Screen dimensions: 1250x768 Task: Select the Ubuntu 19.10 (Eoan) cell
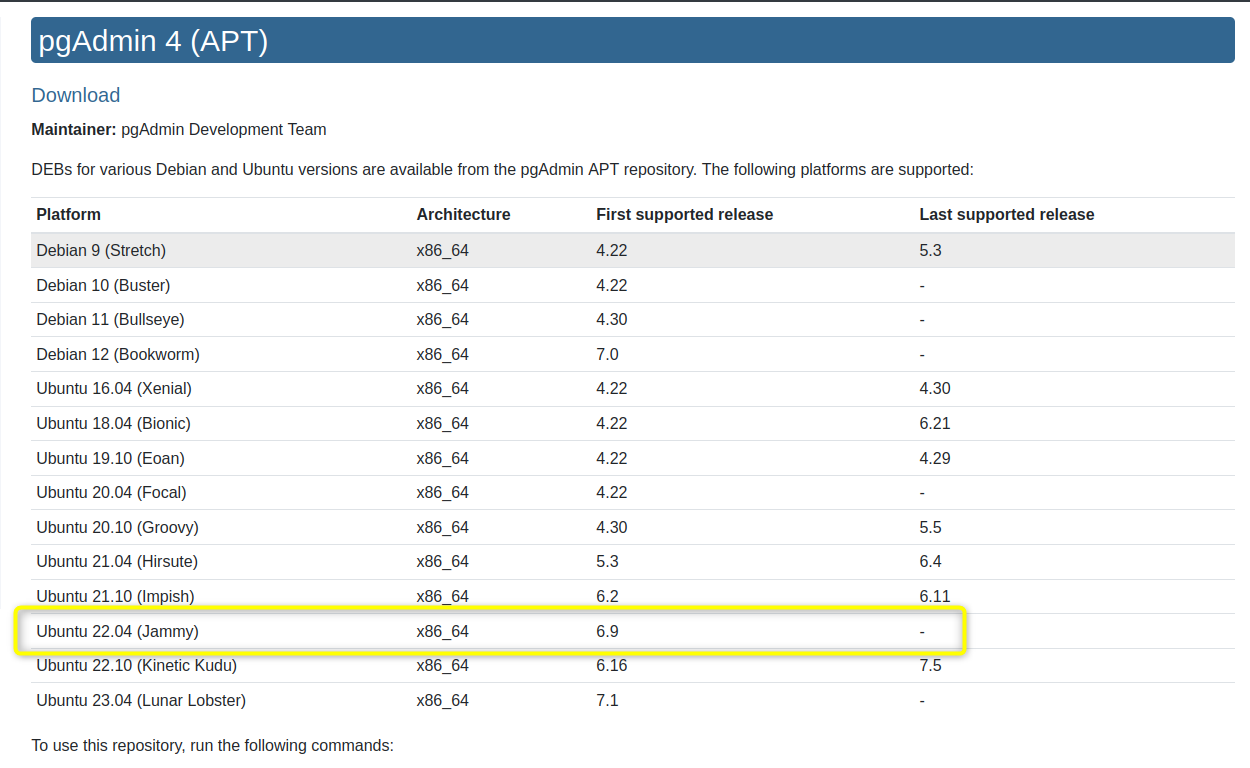[x=110, y=458]
